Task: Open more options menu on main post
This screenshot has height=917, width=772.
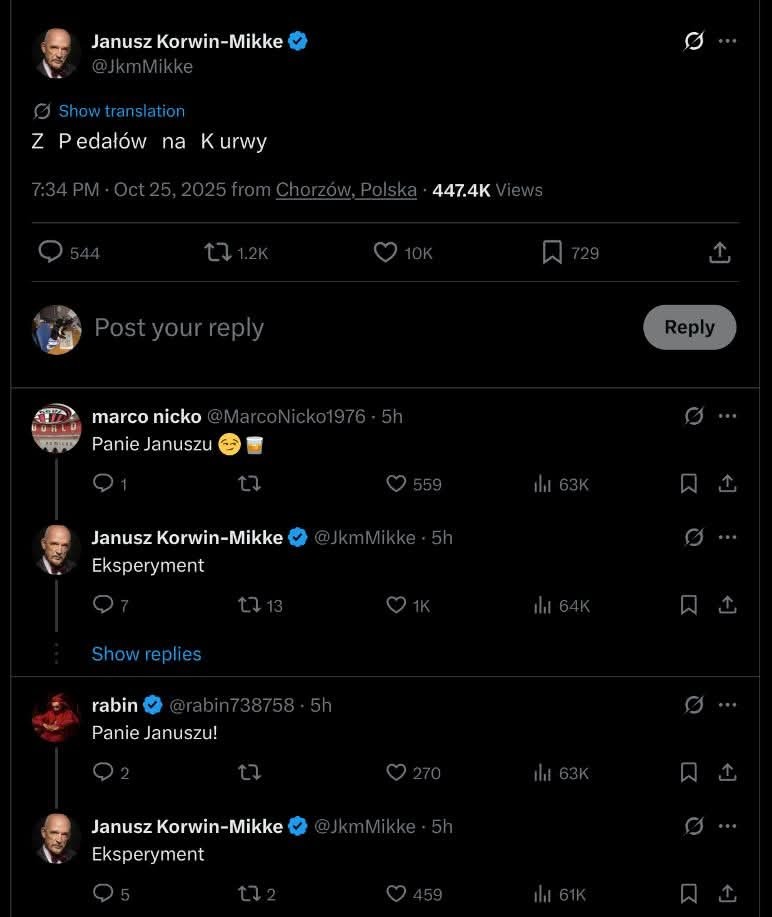Action: point(728,41)
